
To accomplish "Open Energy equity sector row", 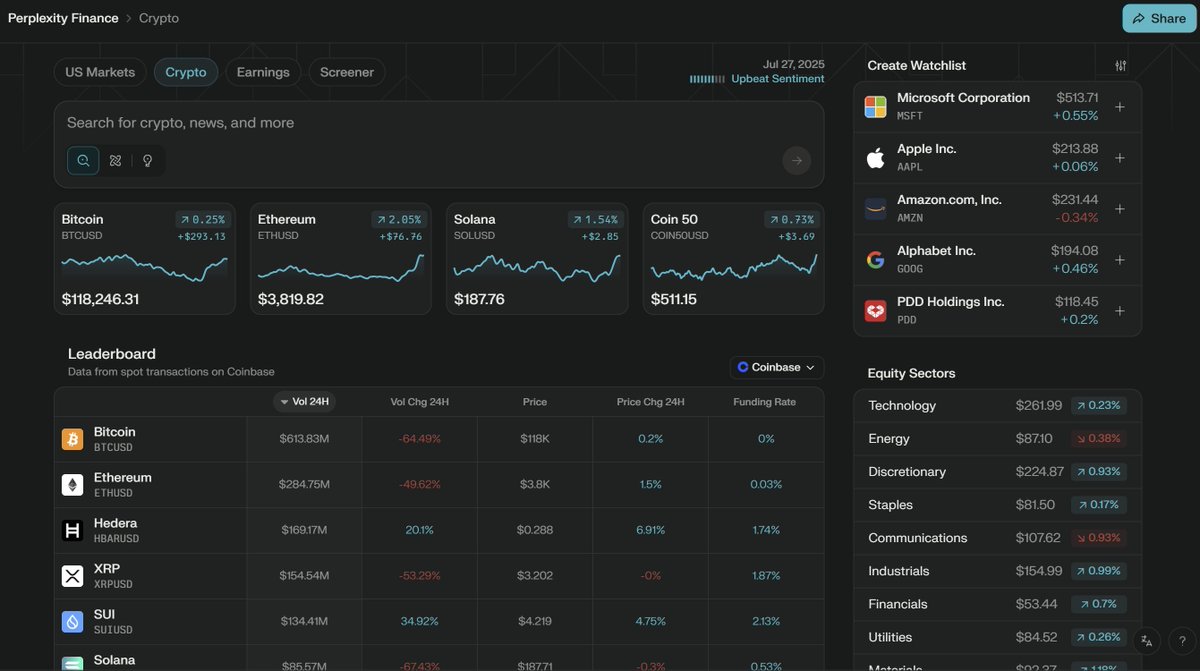I will point(998,439).
